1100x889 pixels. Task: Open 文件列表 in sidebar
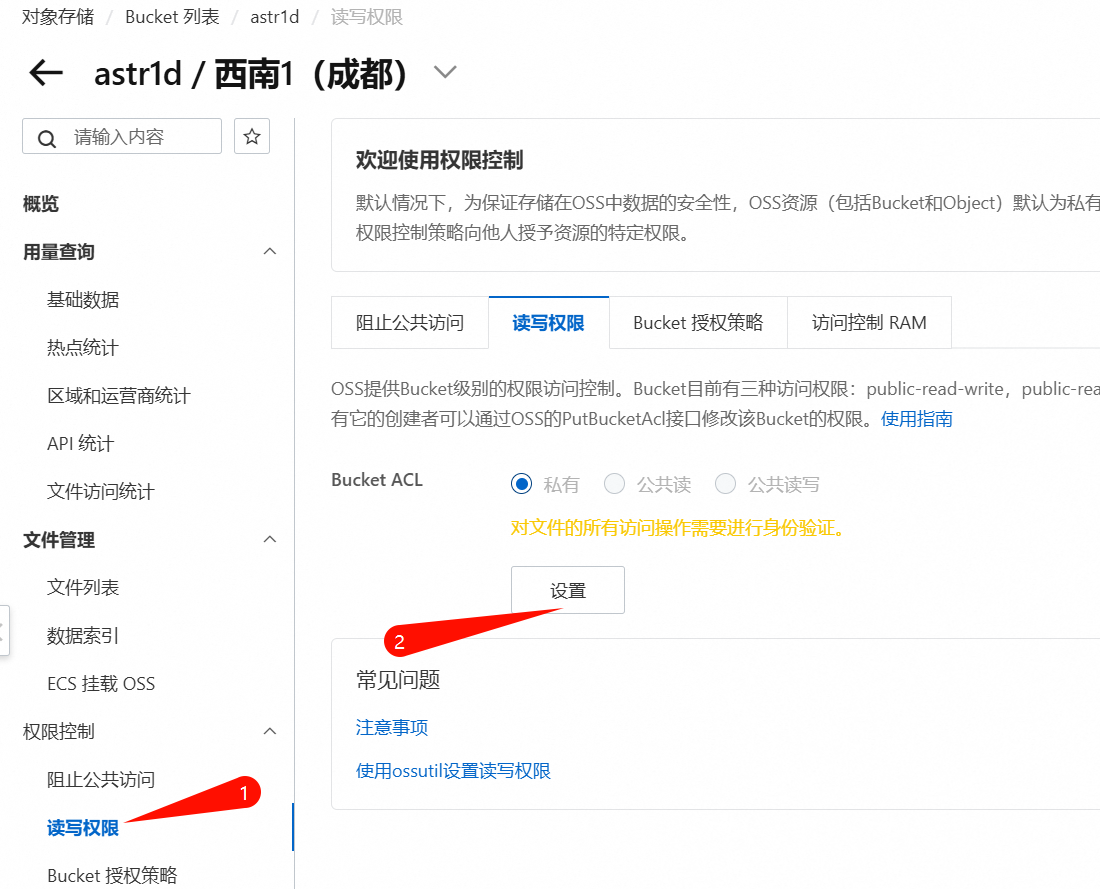tap(83, 588)
